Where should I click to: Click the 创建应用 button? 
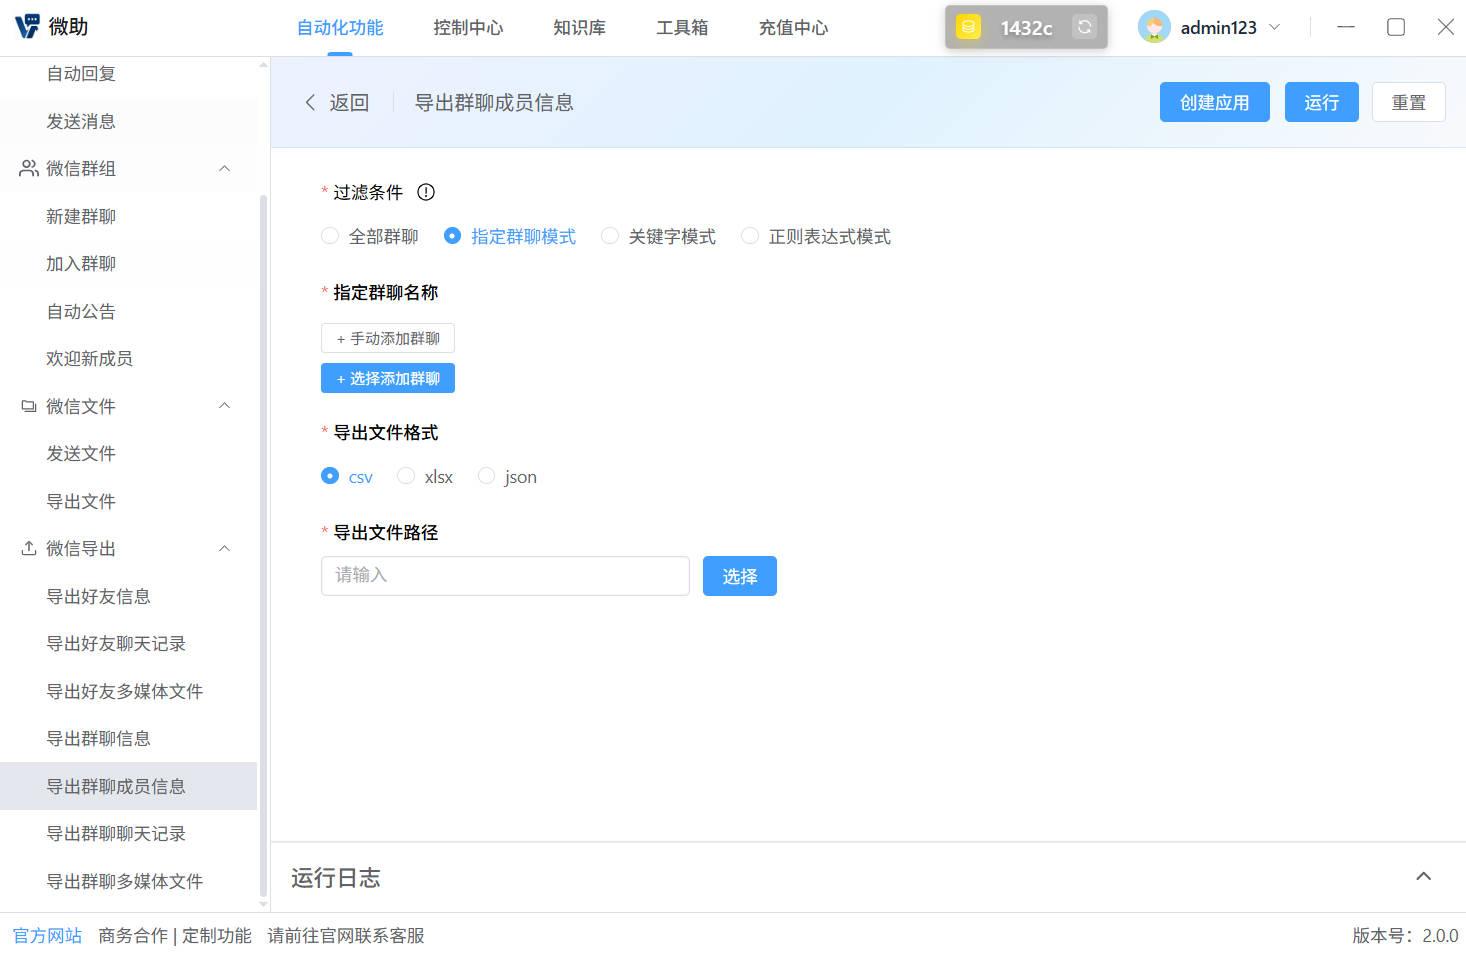[x=1214, y=102]
